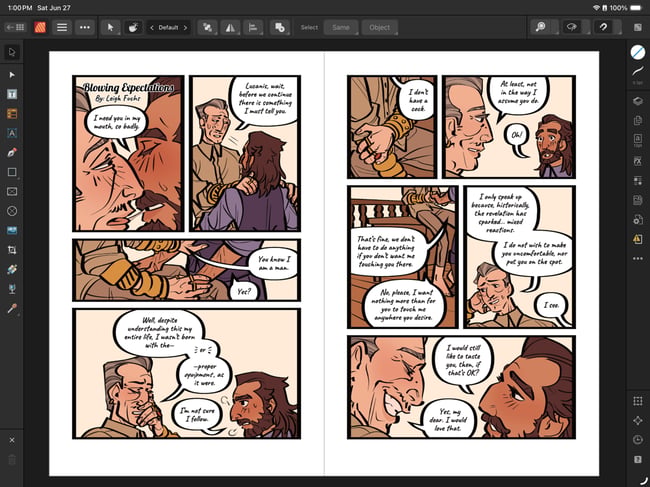Open the zoom/view options
650x487 pixels.
click(x=541, y=27)
